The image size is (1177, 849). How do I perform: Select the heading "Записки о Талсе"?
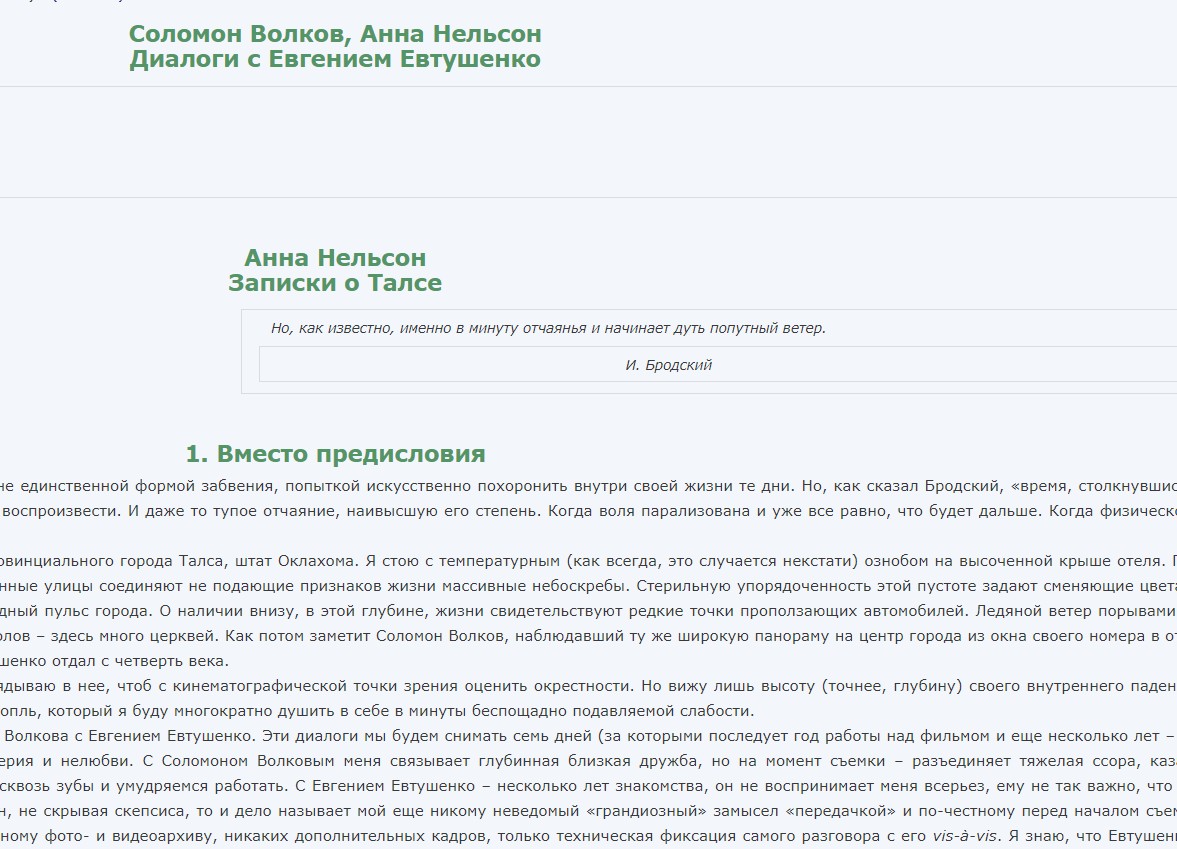335,283
